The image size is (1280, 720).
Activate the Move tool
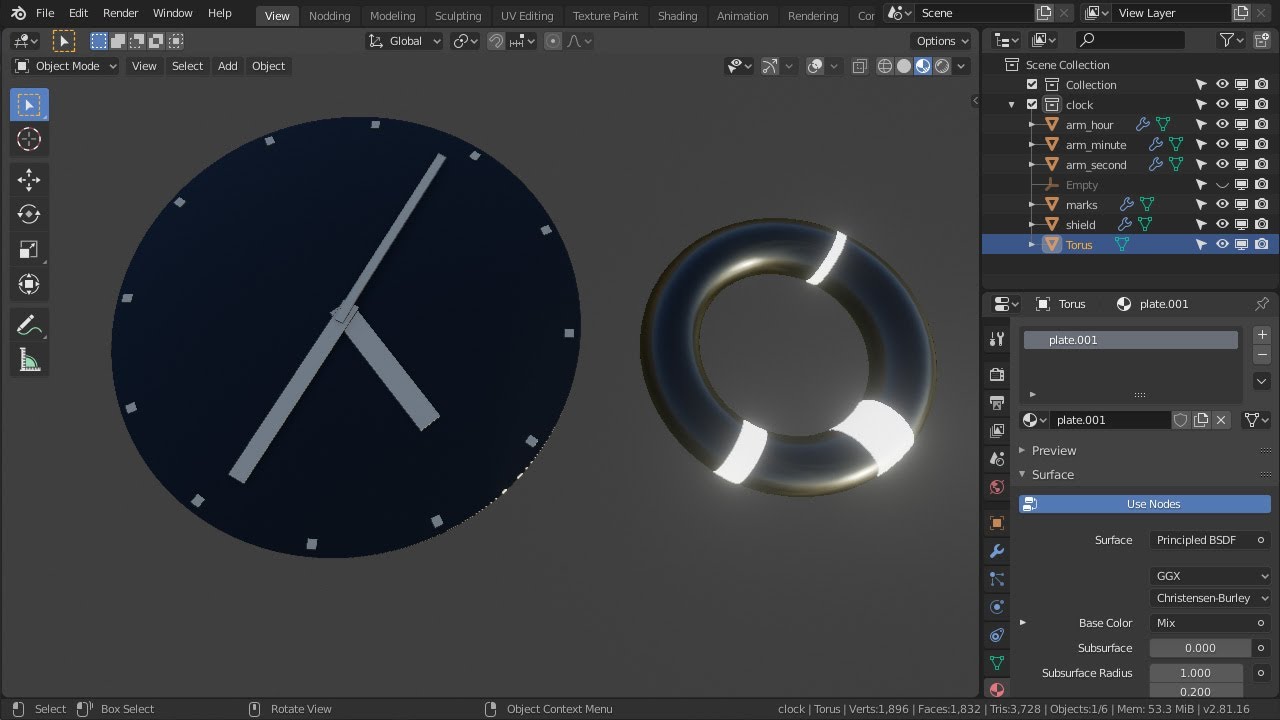pos(29,180)
